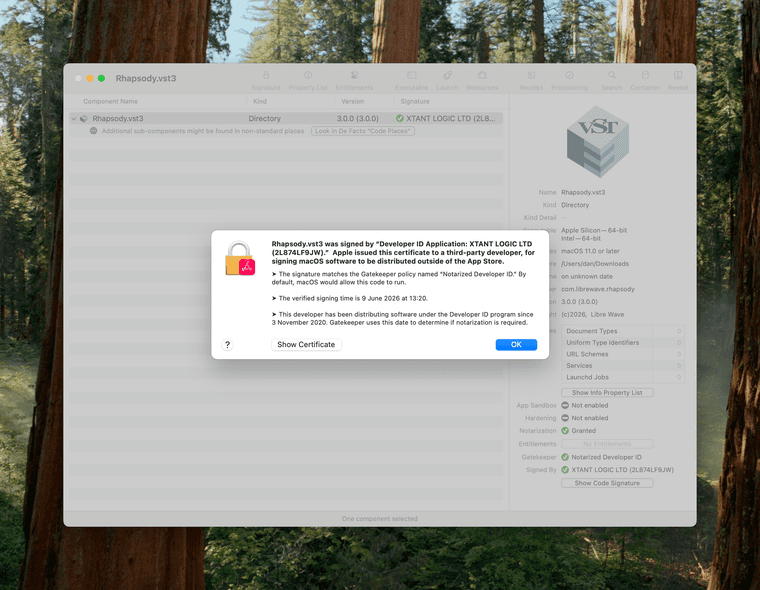
Task: Collapse the Rhapsody.vst3 row disclosure chevron
Action: [74, 118]
